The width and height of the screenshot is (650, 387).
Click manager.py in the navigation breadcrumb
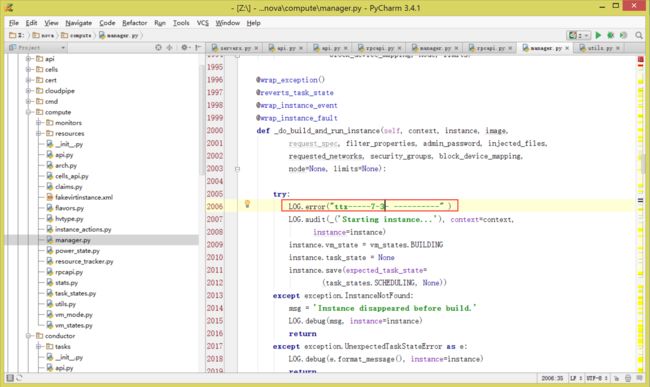pyautogui.click(x=119, y=36)
